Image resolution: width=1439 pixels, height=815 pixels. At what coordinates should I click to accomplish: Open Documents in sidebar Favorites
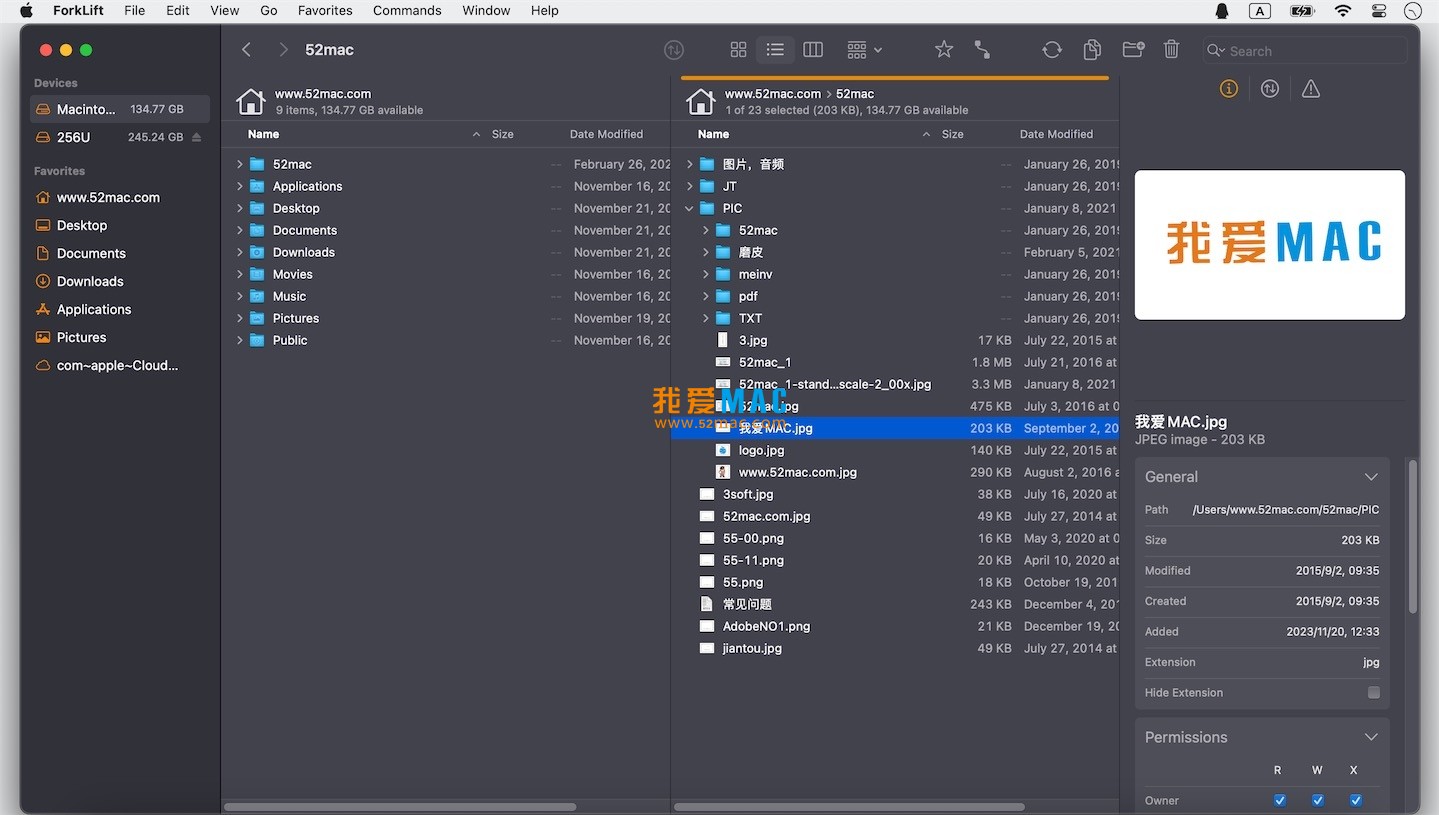click(91, 254)
